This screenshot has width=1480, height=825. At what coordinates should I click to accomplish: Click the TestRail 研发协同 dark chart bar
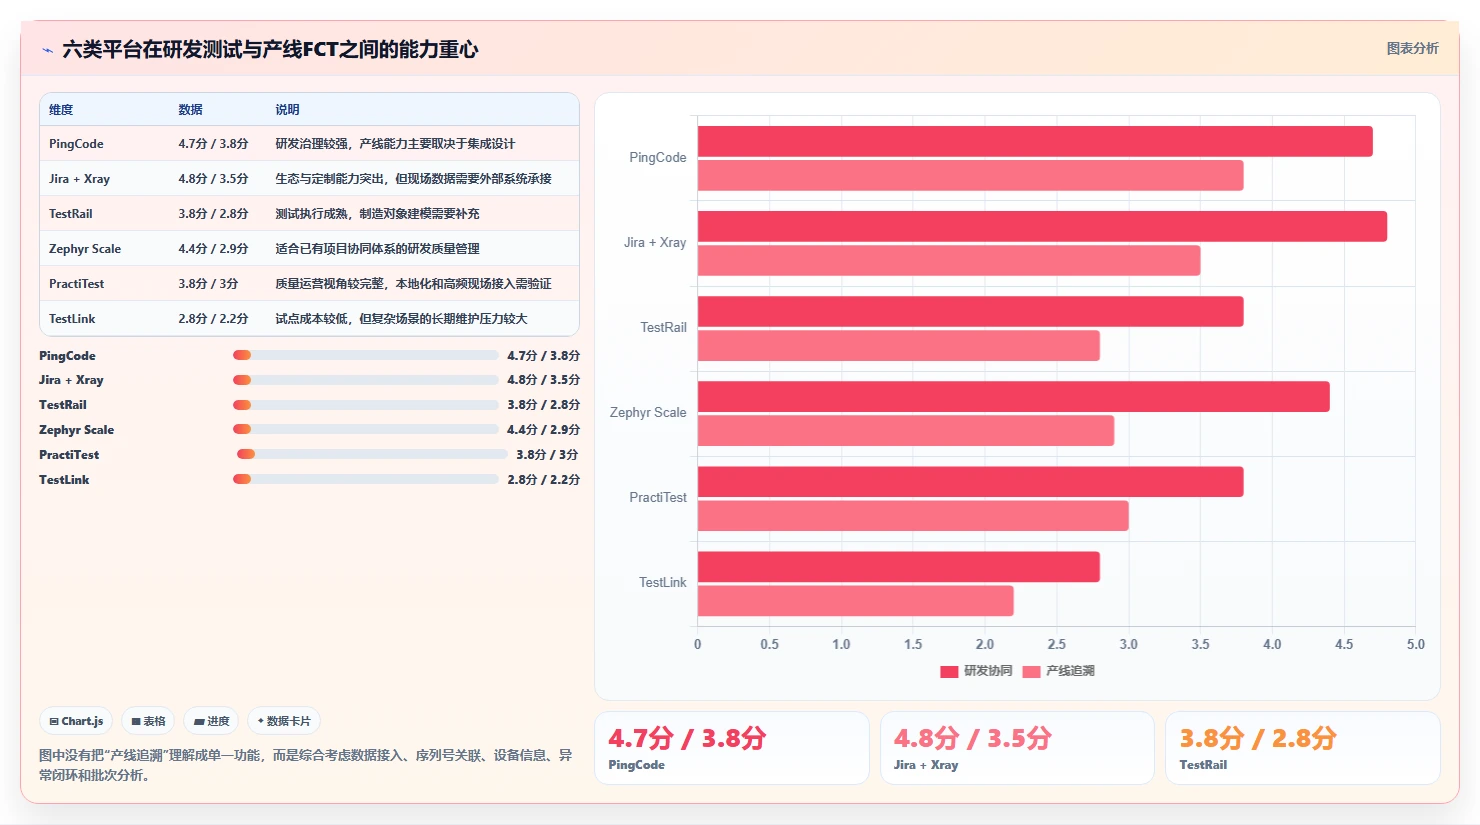[x=970, y=311]
